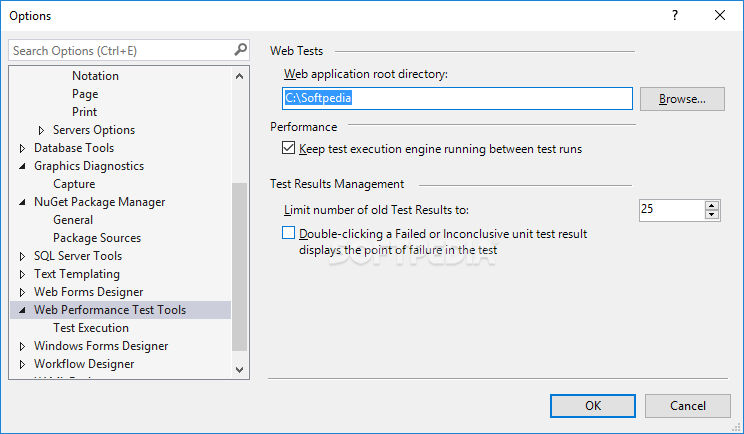Click inside the Search Options field
The image size is (744, 434).
point(120,50)
